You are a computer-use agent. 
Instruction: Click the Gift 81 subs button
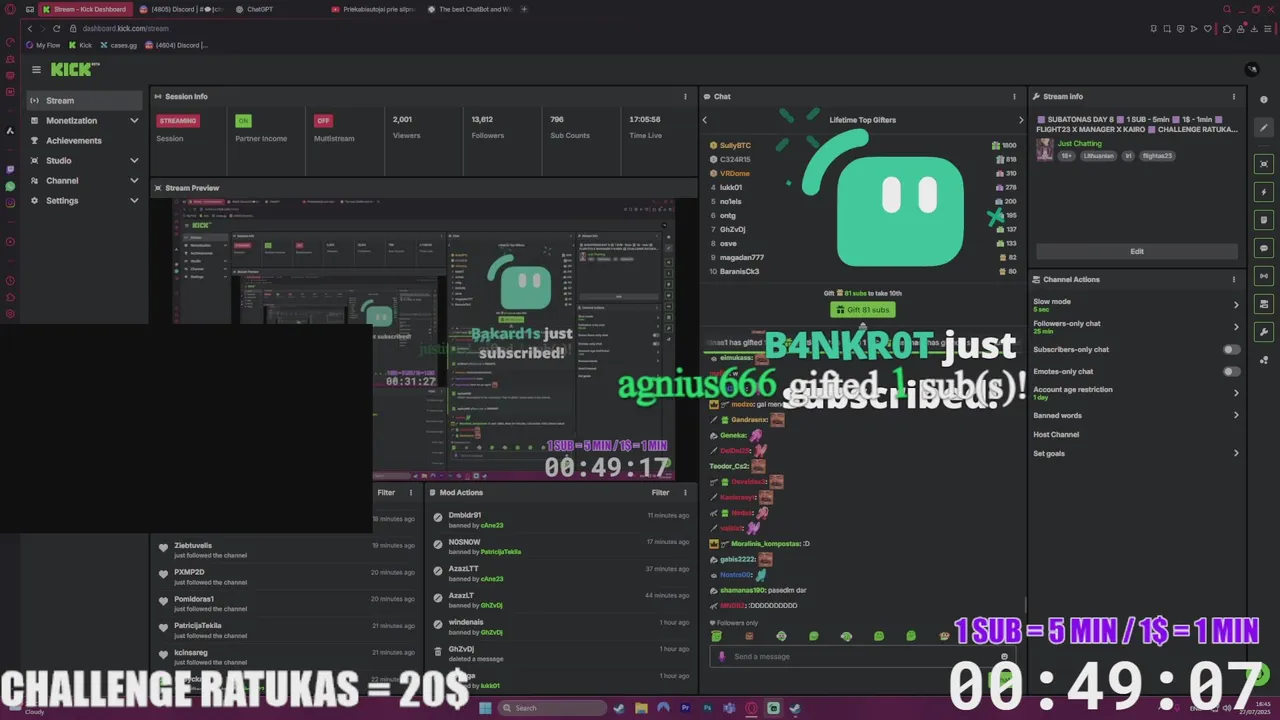[x=862, y=310]
